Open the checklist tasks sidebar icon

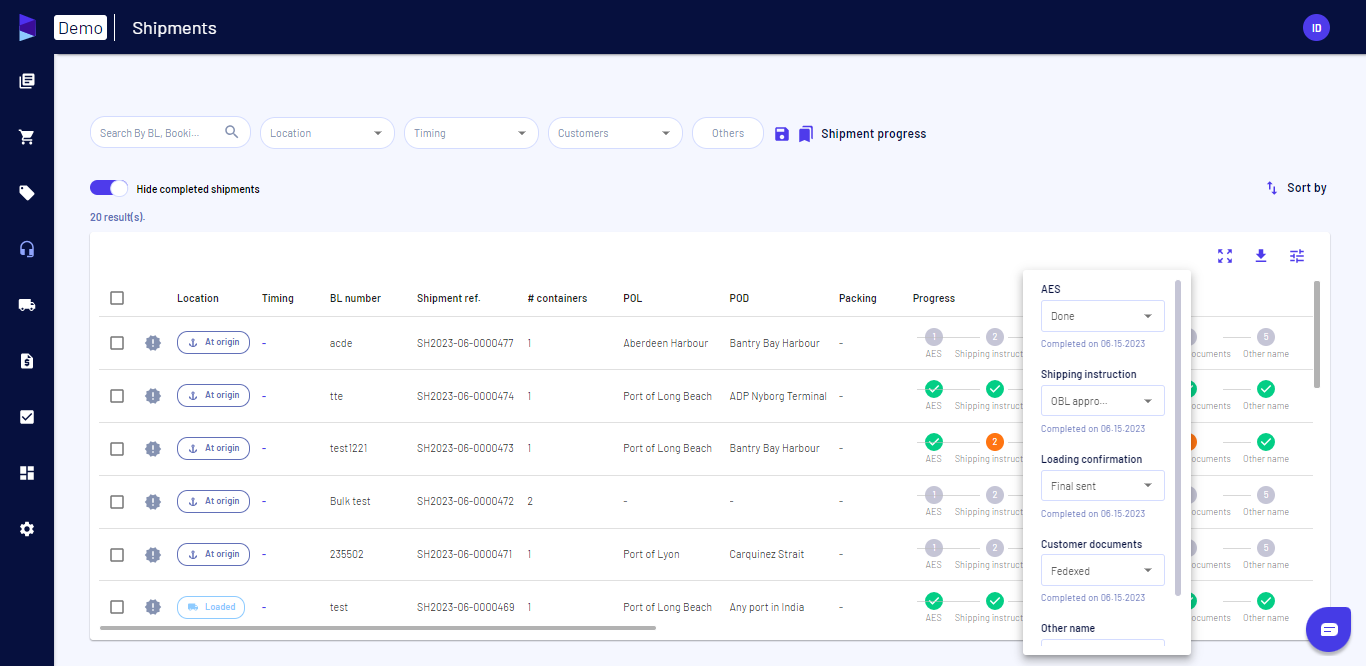pos(27,417)
